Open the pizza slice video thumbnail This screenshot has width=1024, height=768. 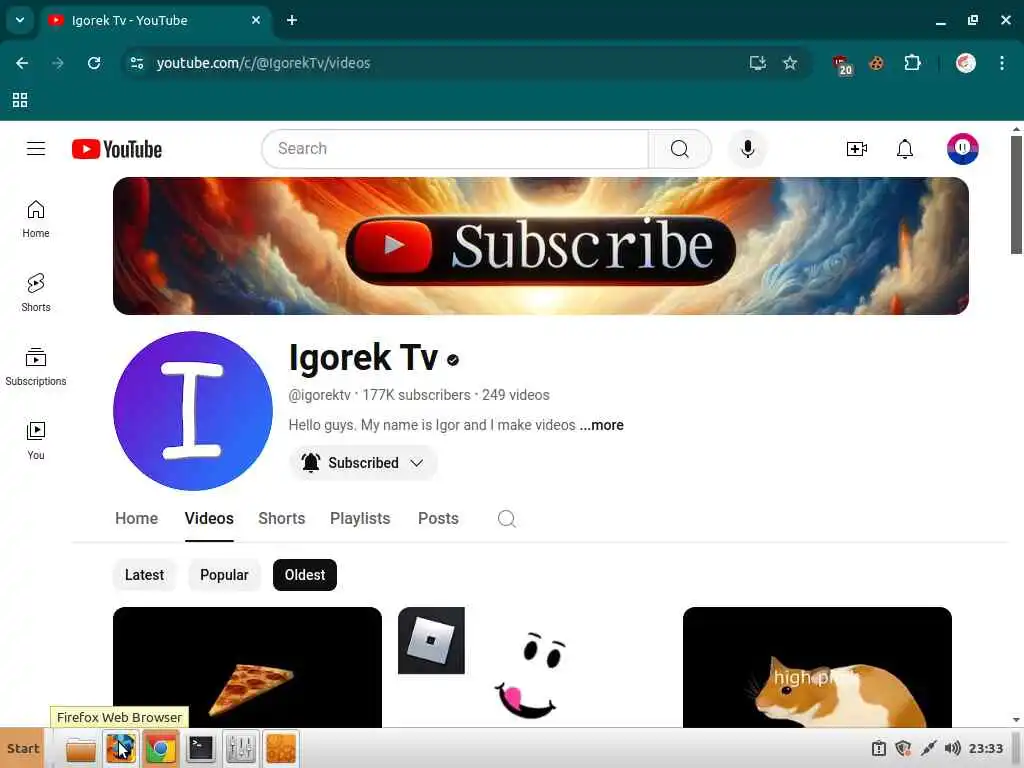point(248,667)
